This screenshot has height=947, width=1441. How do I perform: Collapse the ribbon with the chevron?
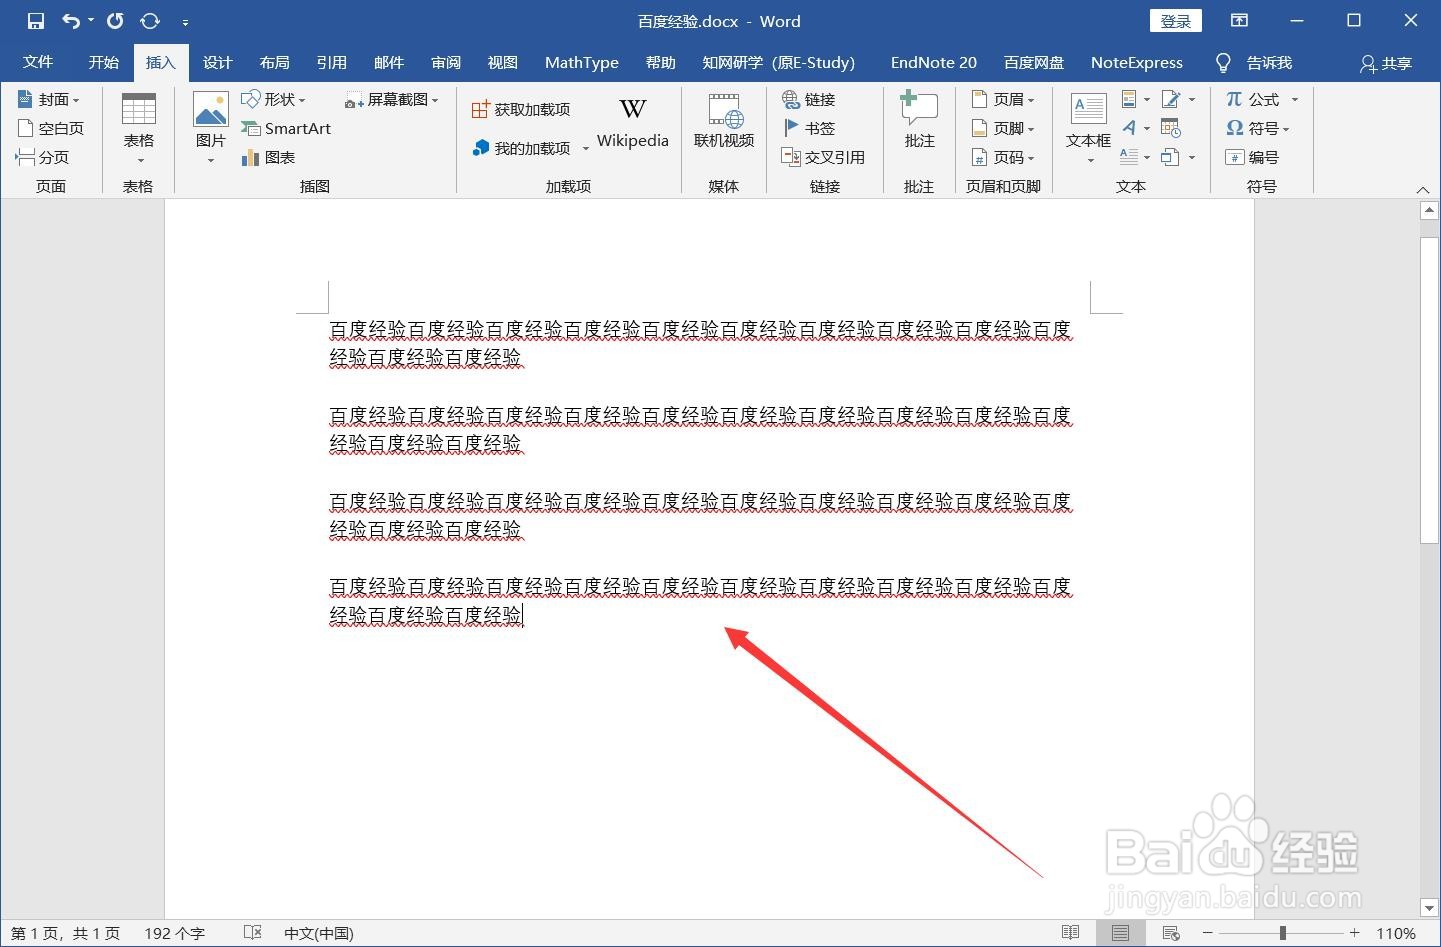tap(1423, 189)
